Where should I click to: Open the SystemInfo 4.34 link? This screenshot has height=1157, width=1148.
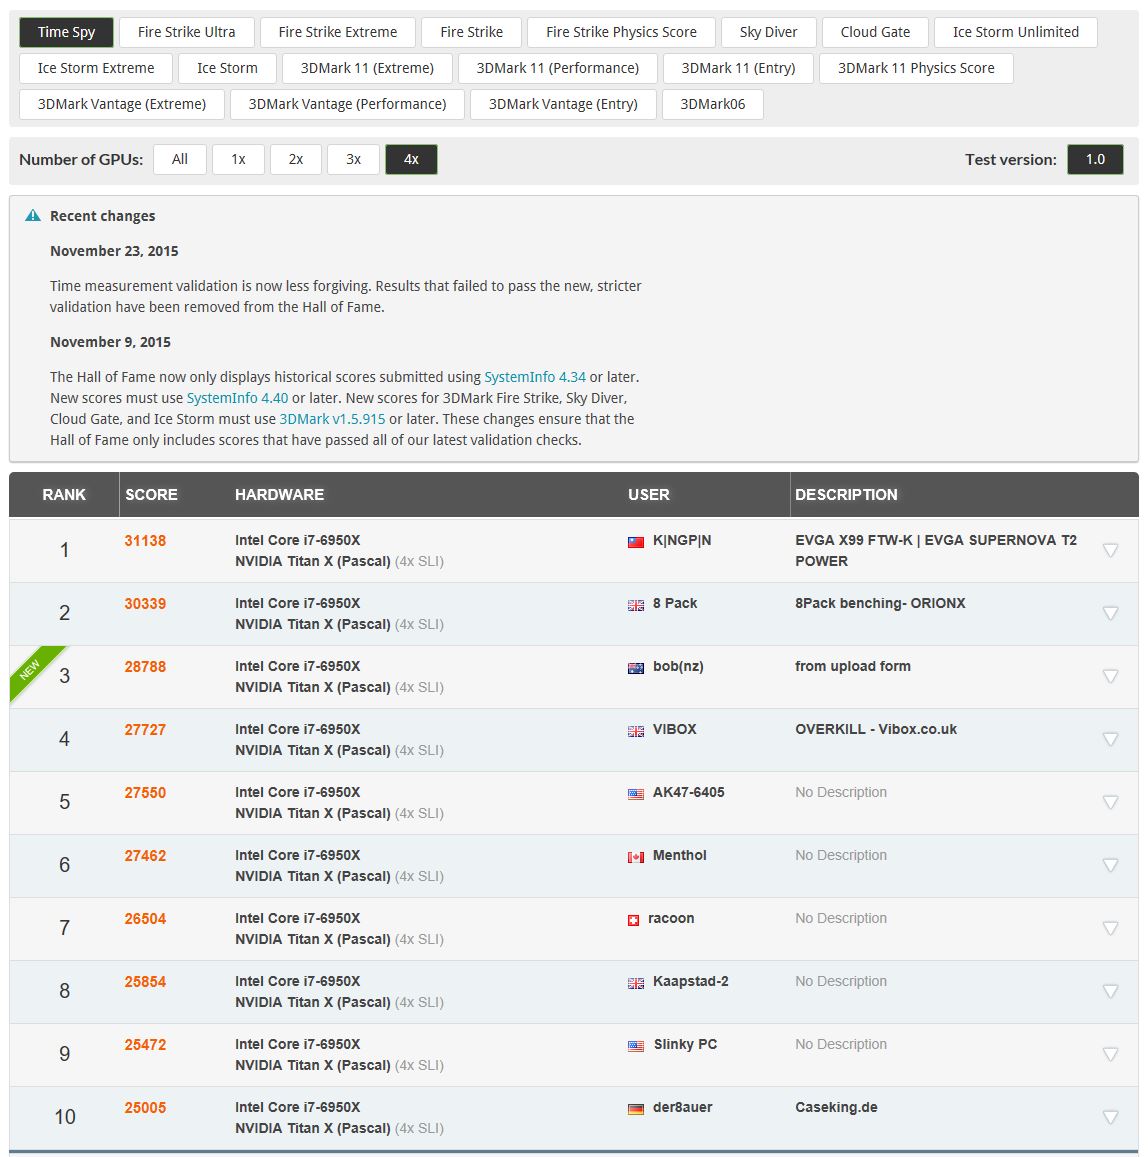click(x=535, y=377)
